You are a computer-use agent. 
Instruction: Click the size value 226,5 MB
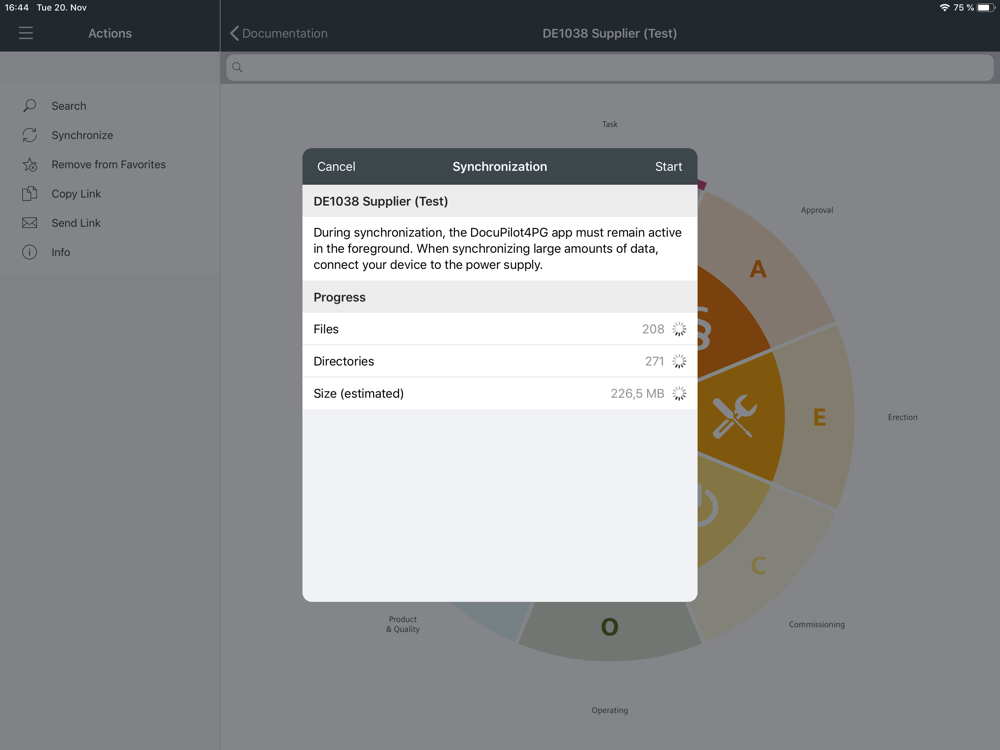click(x=637, y=393)
